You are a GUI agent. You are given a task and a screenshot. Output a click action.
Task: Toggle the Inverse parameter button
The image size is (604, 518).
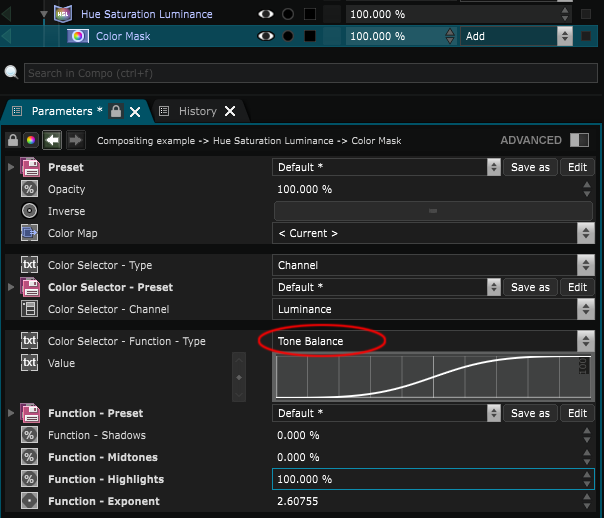pyautogui.click(x=433, y=211)
